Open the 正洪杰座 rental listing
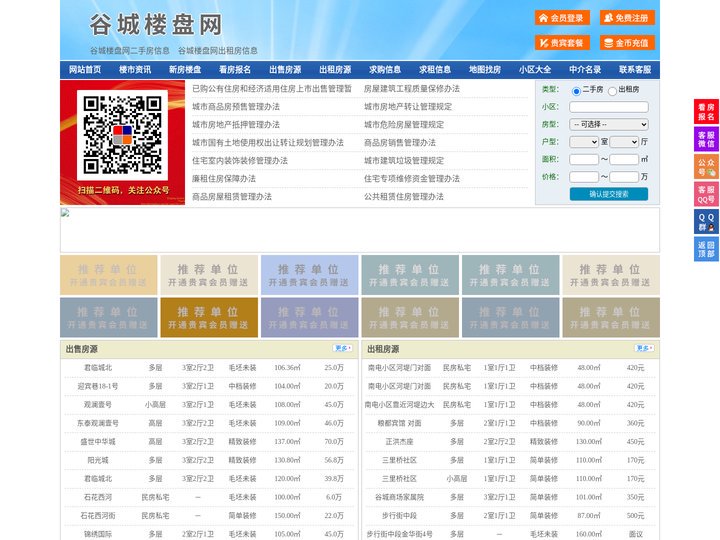Viewport: 720px width, 540px height. click(399, 441)
